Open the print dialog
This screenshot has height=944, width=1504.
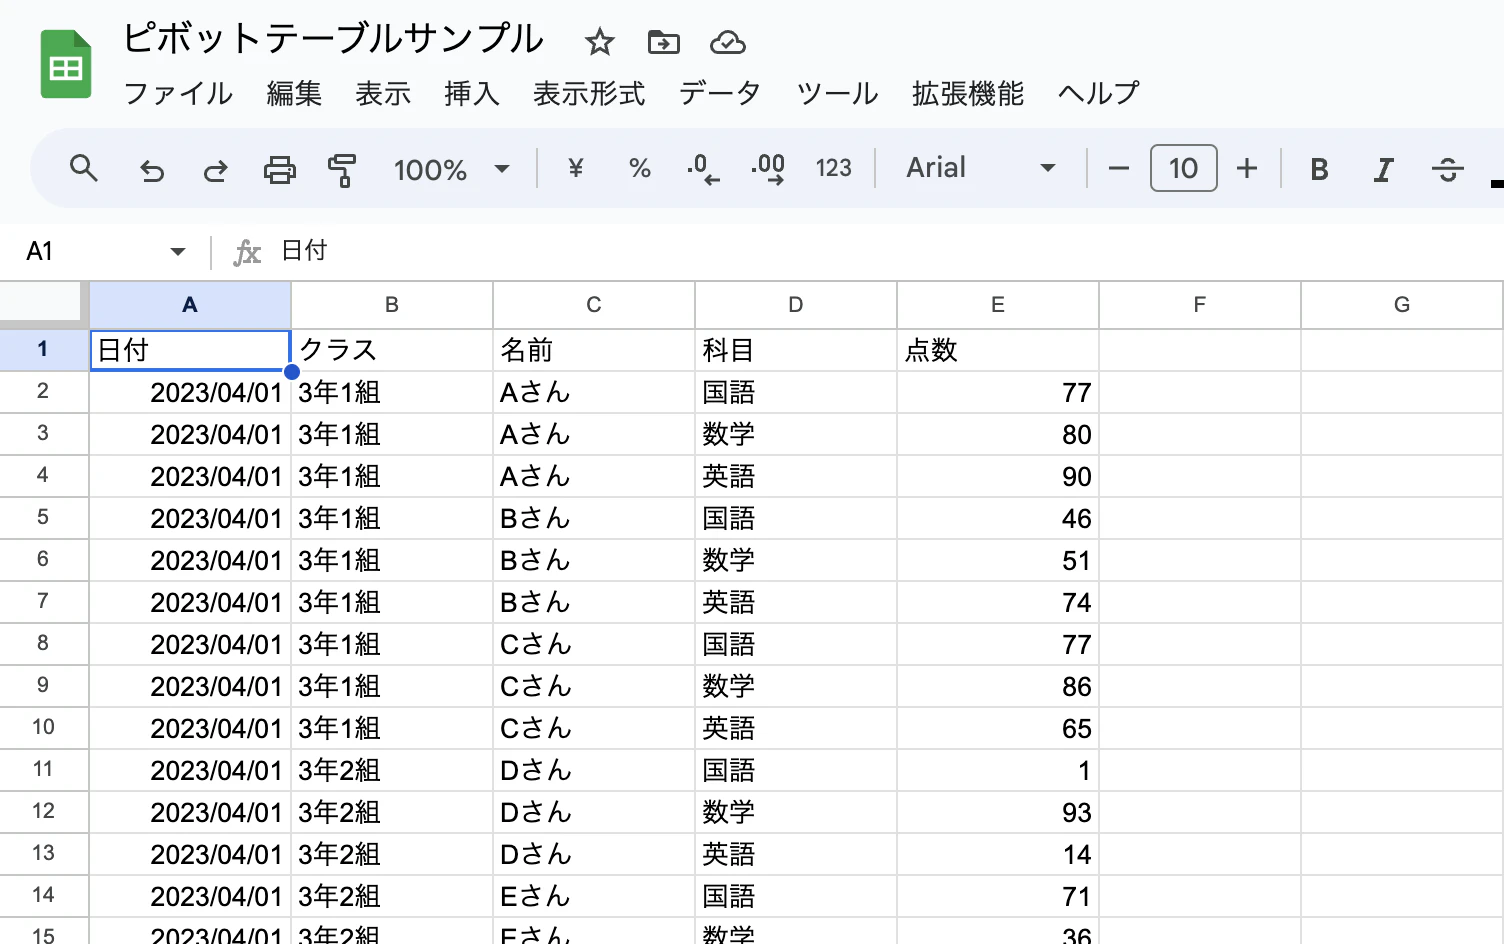(x=280, y=169)
